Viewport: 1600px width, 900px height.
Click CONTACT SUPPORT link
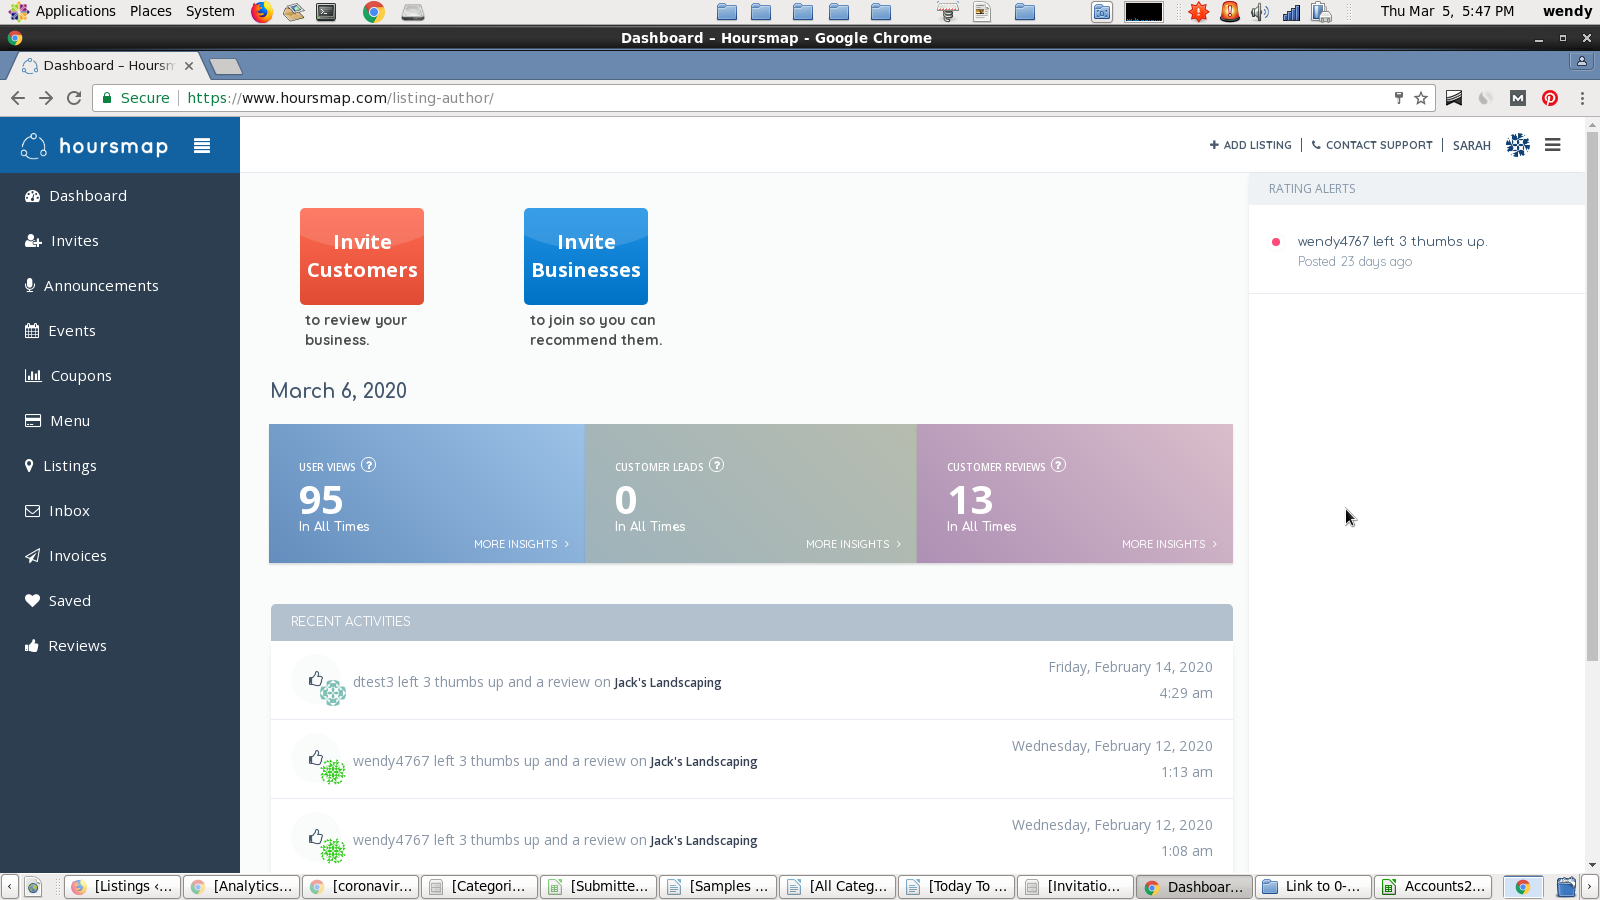[x=1372, y=145]
